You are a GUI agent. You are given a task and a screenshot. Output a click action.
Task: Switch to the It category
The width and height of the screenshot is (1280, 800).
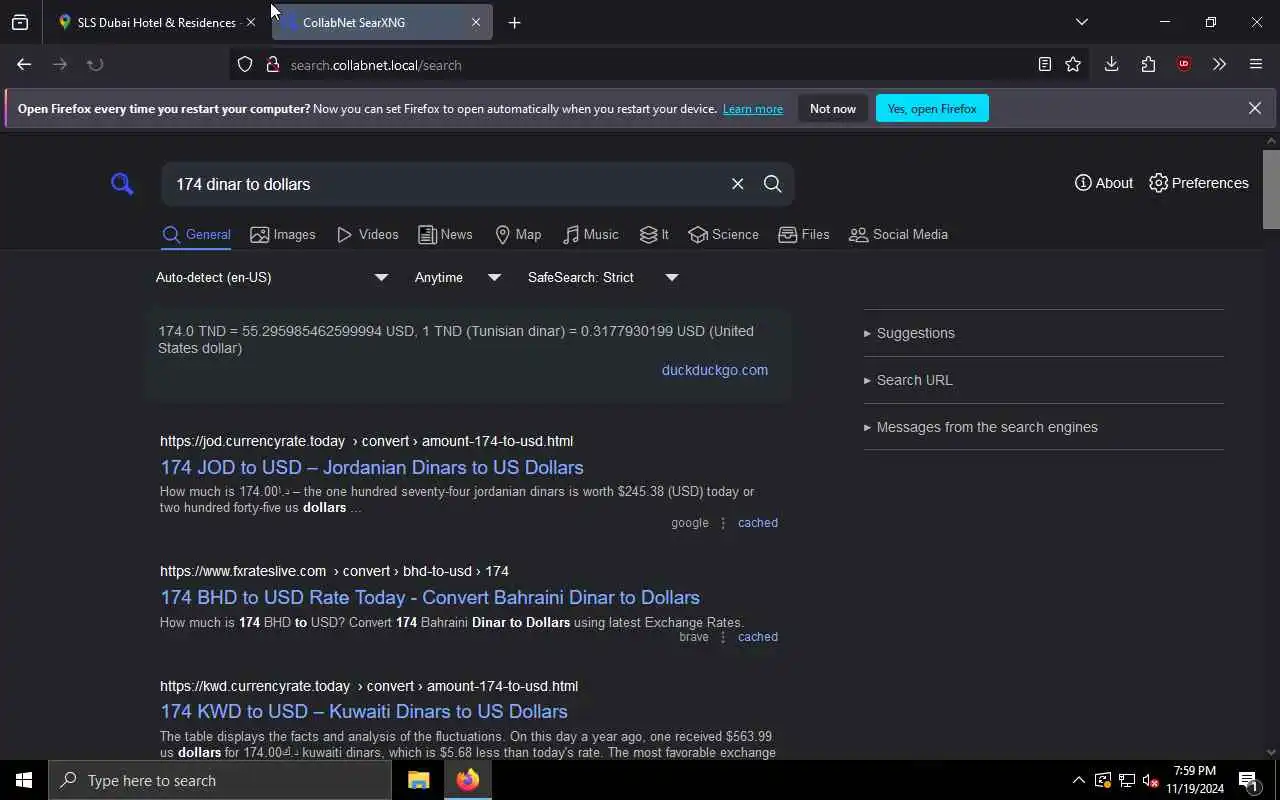654,234
